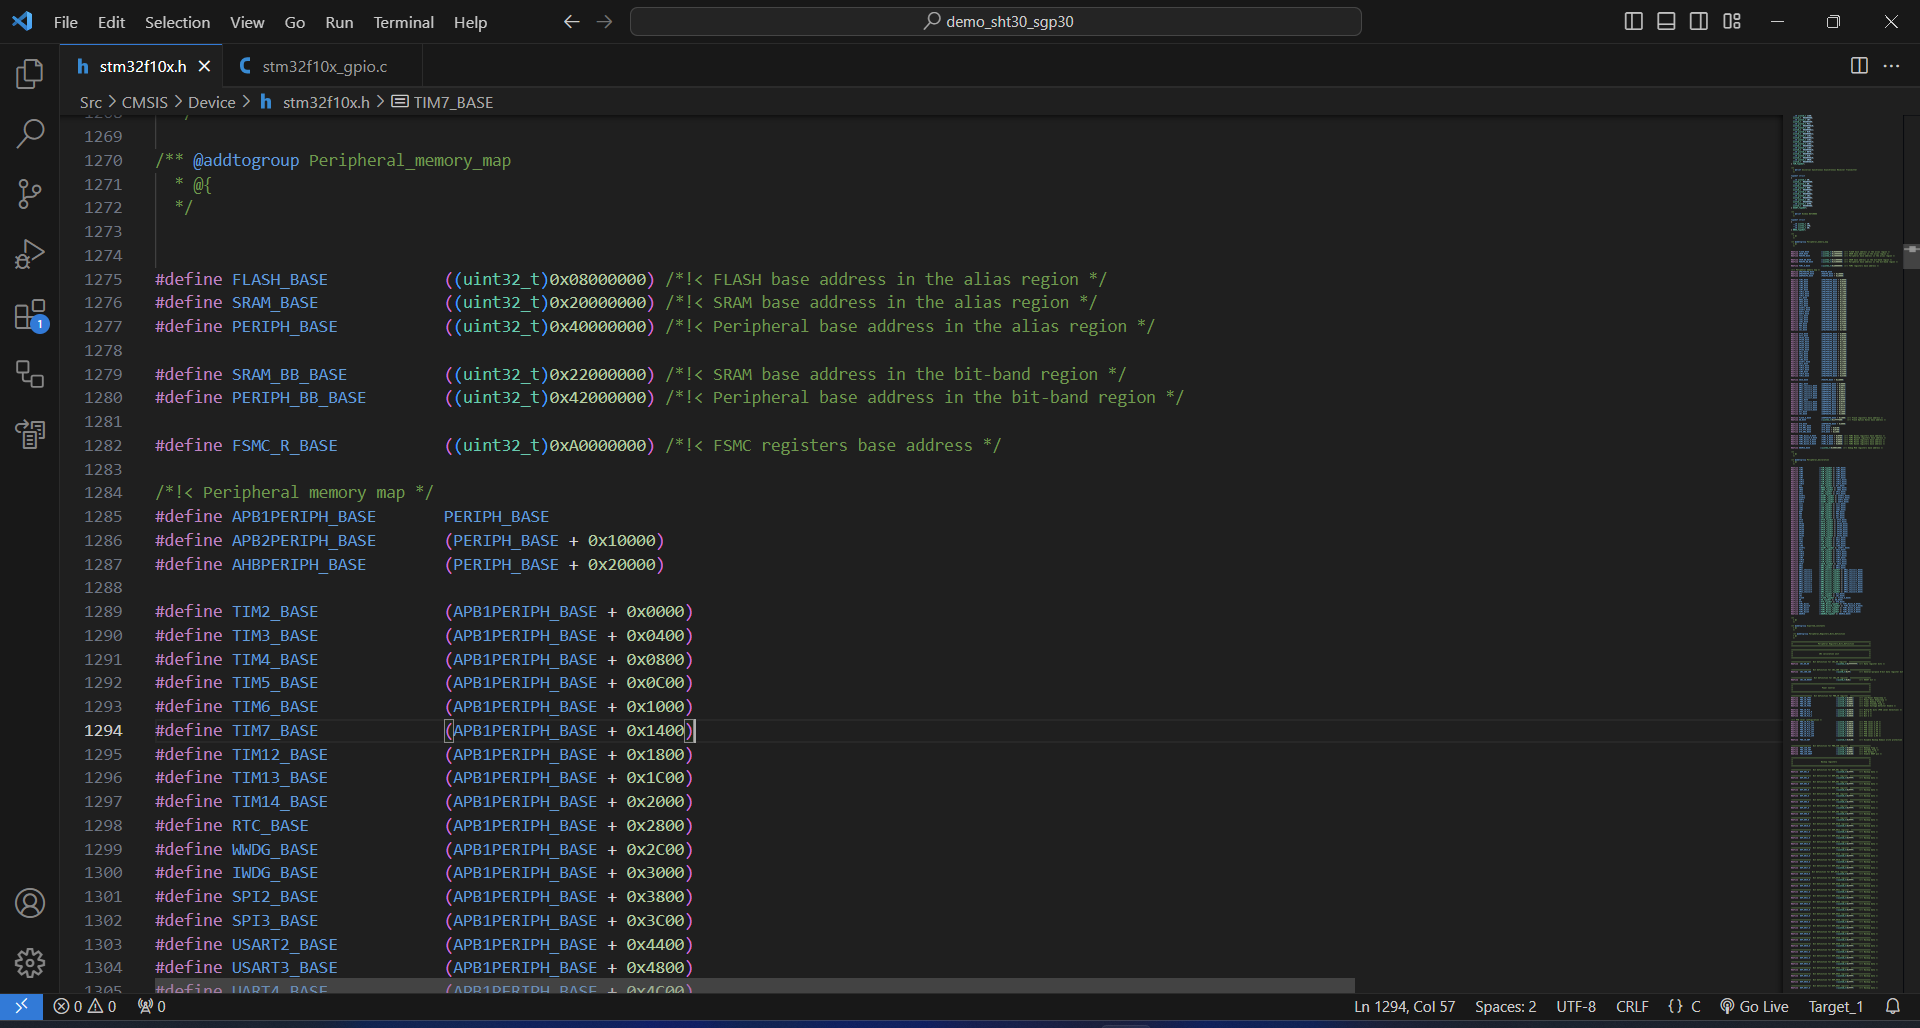
Task: Expand Src breadcrumb
Action: click(91, 102)
